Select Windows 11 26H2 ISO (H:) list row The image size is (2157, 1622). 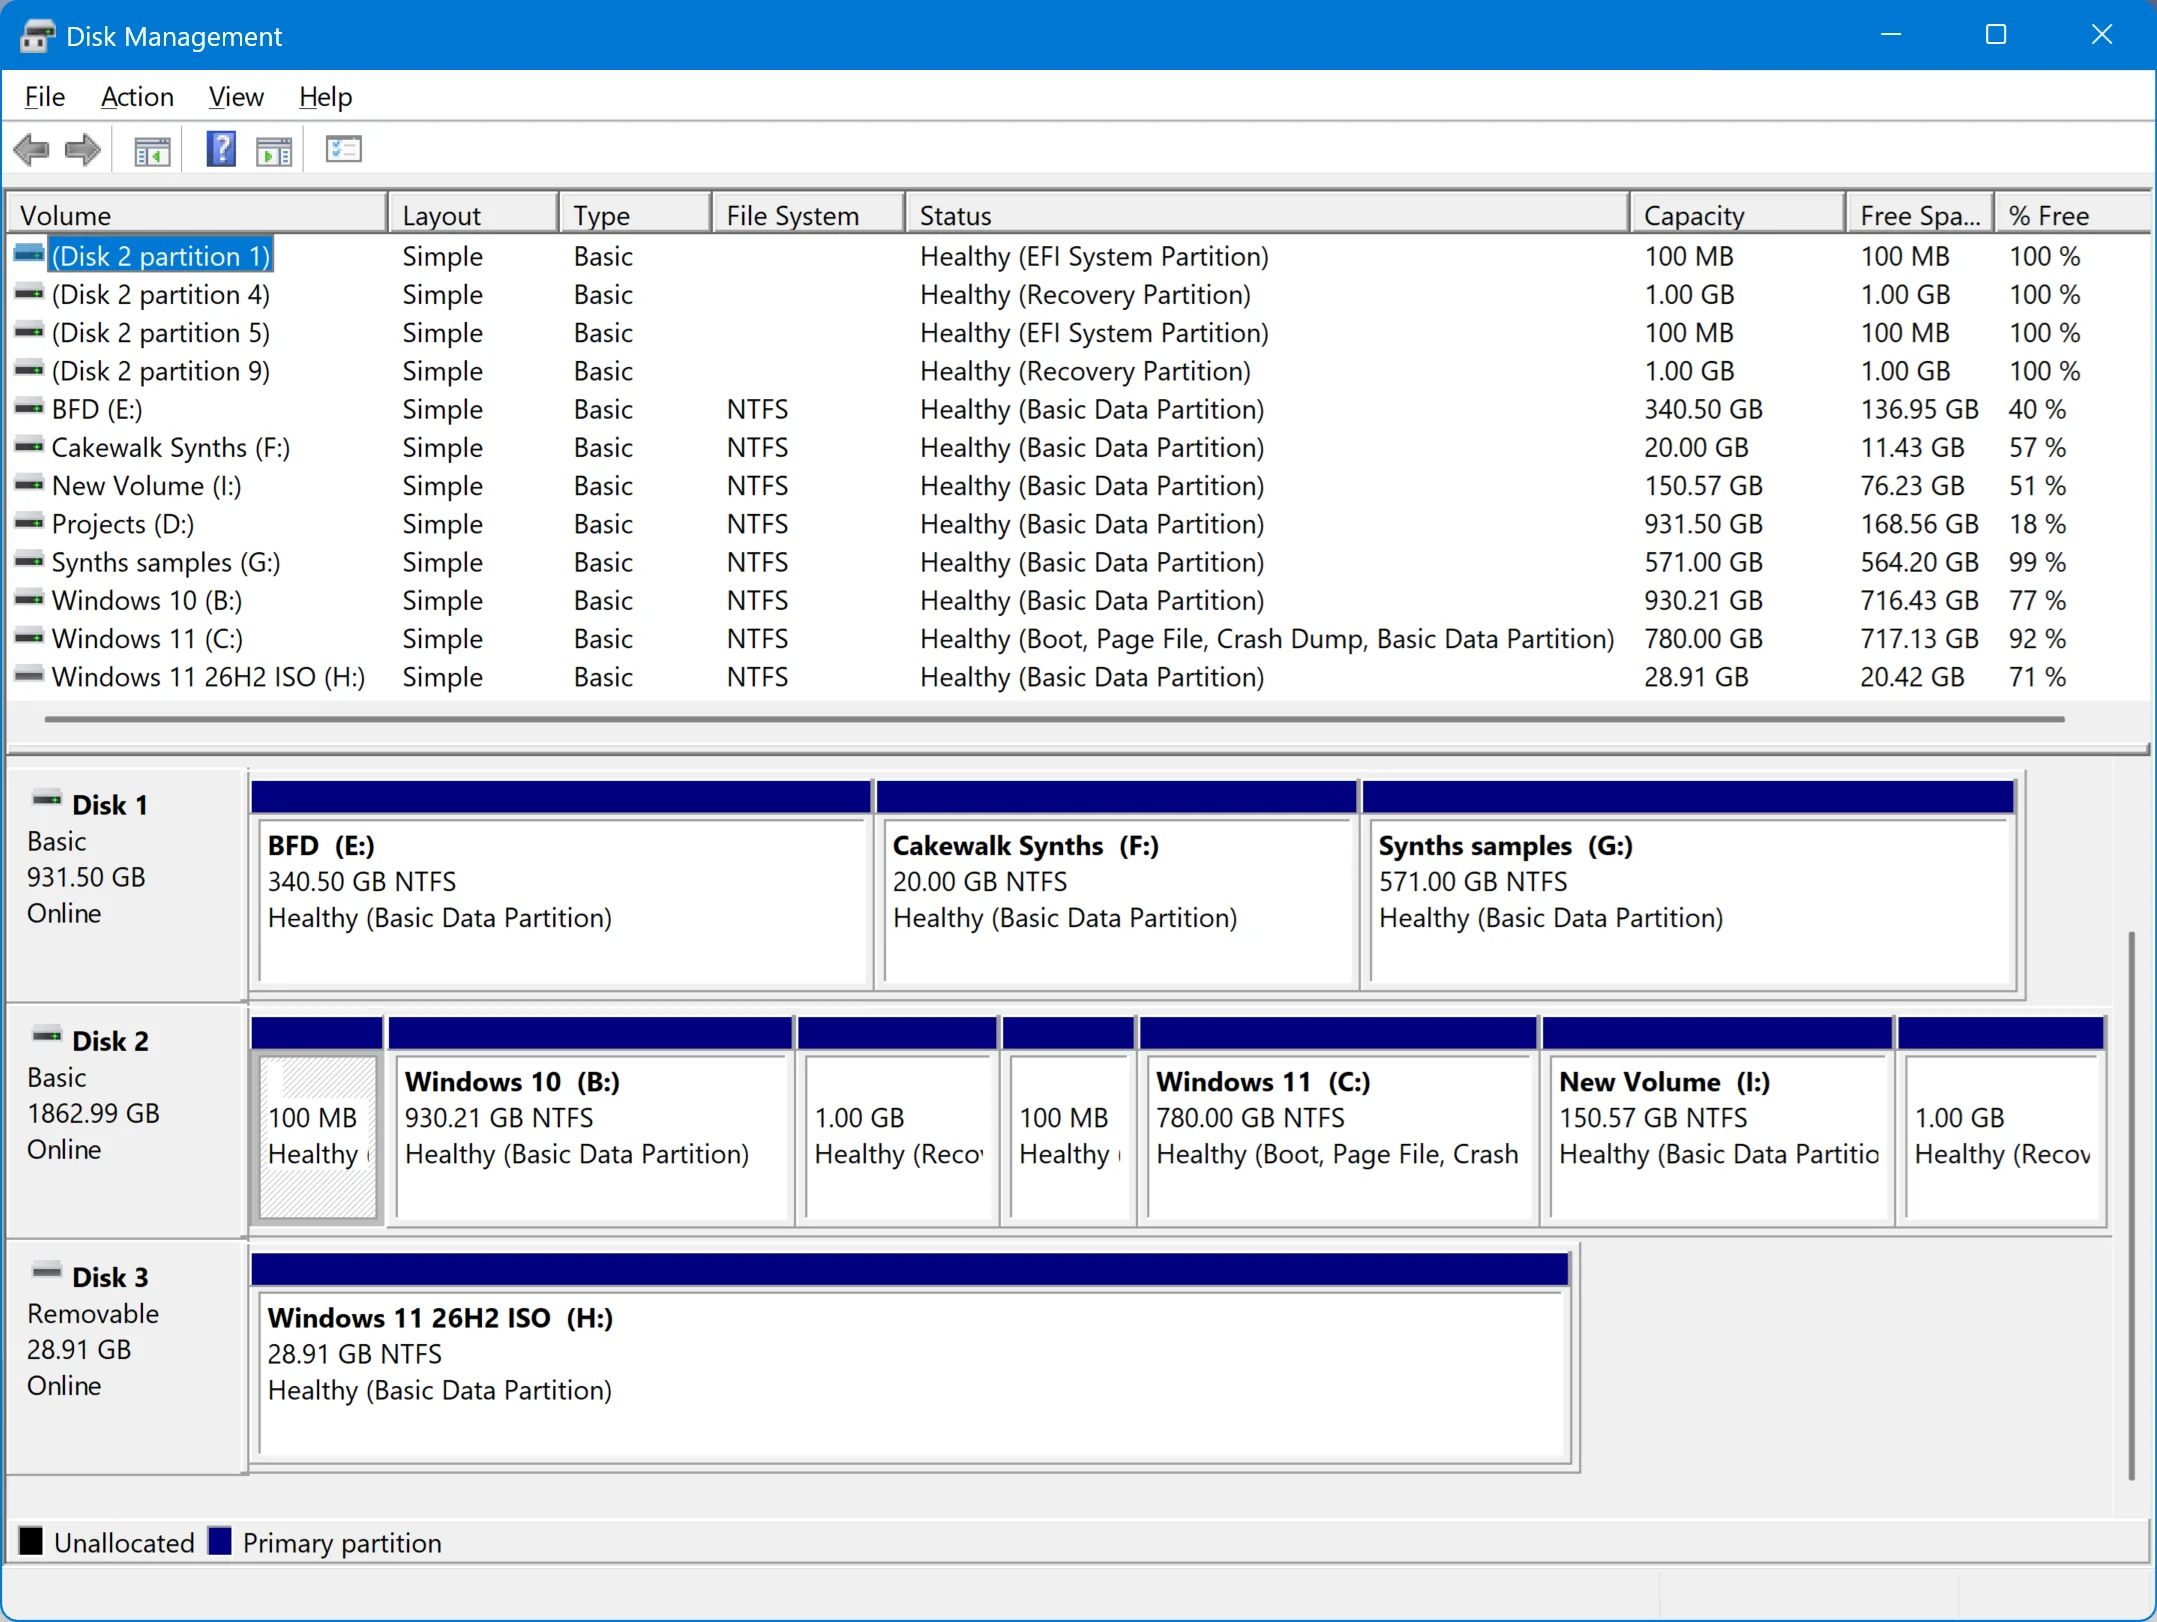coord(1080,677)
